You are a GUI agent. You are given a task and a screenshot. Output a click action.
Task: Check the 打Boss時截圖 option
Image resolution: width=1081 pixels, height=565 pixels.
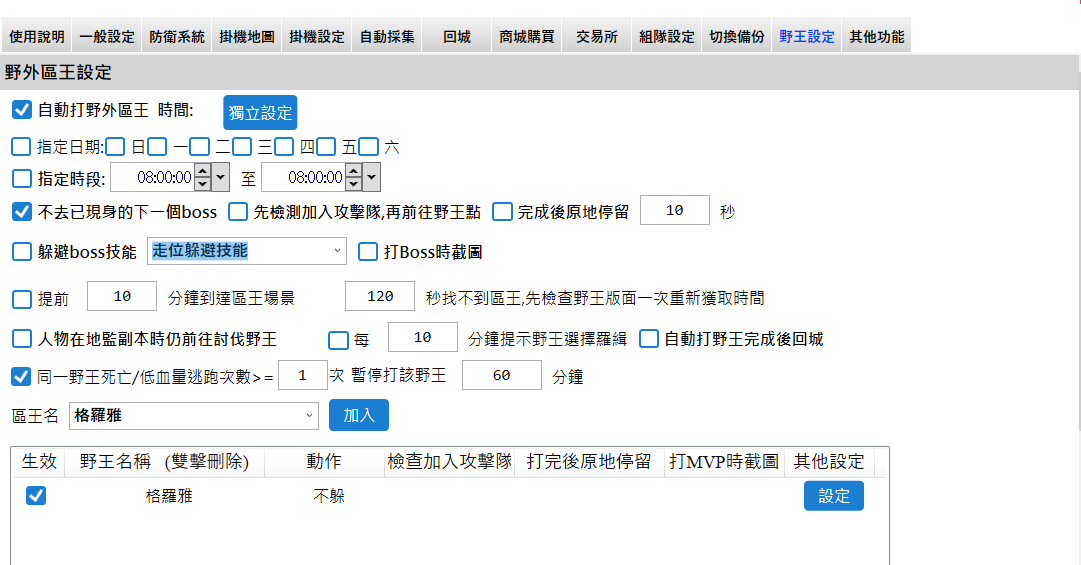point(368,251)
